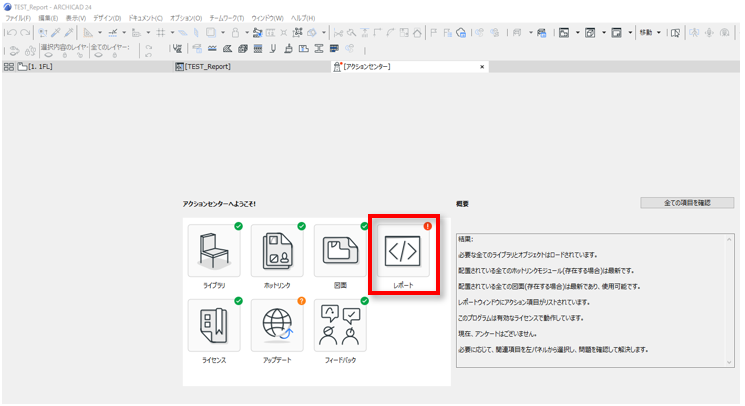This screenshot has height=406, width=745.
Task: Open the ファイル(F) menu
Action: [x=18, y=18]
